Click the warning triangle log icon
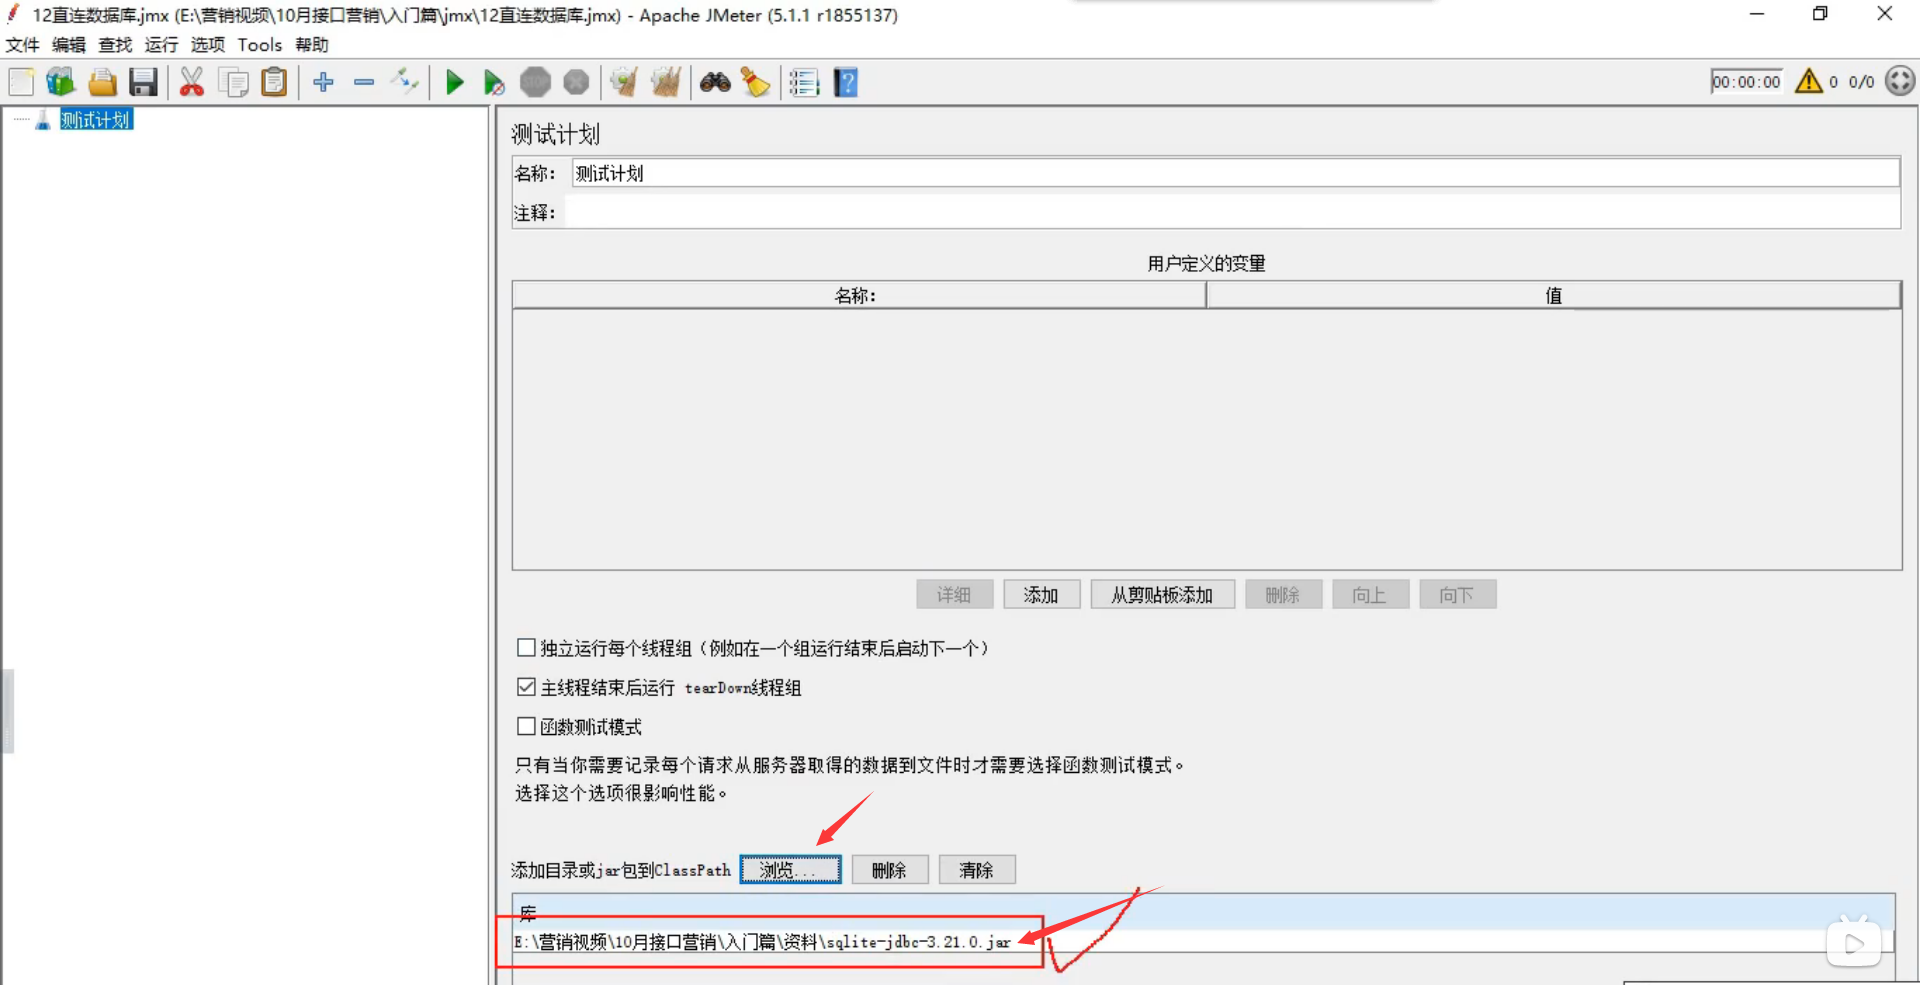Screen dimensions: 1920x985 coord(1809,81)
